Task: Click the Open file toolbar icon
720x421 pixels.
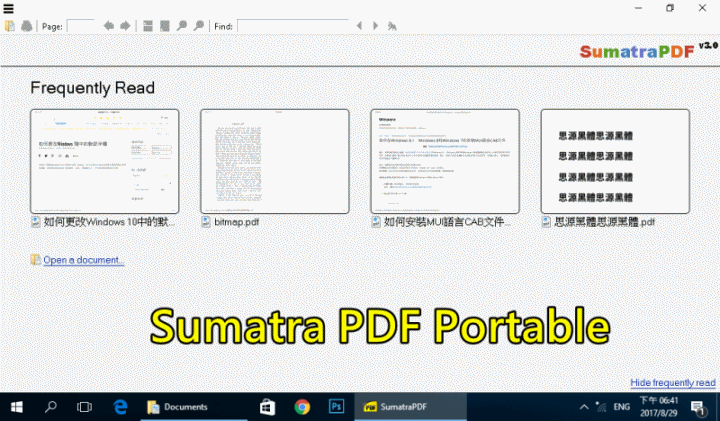Action: [x=10, y=26]
